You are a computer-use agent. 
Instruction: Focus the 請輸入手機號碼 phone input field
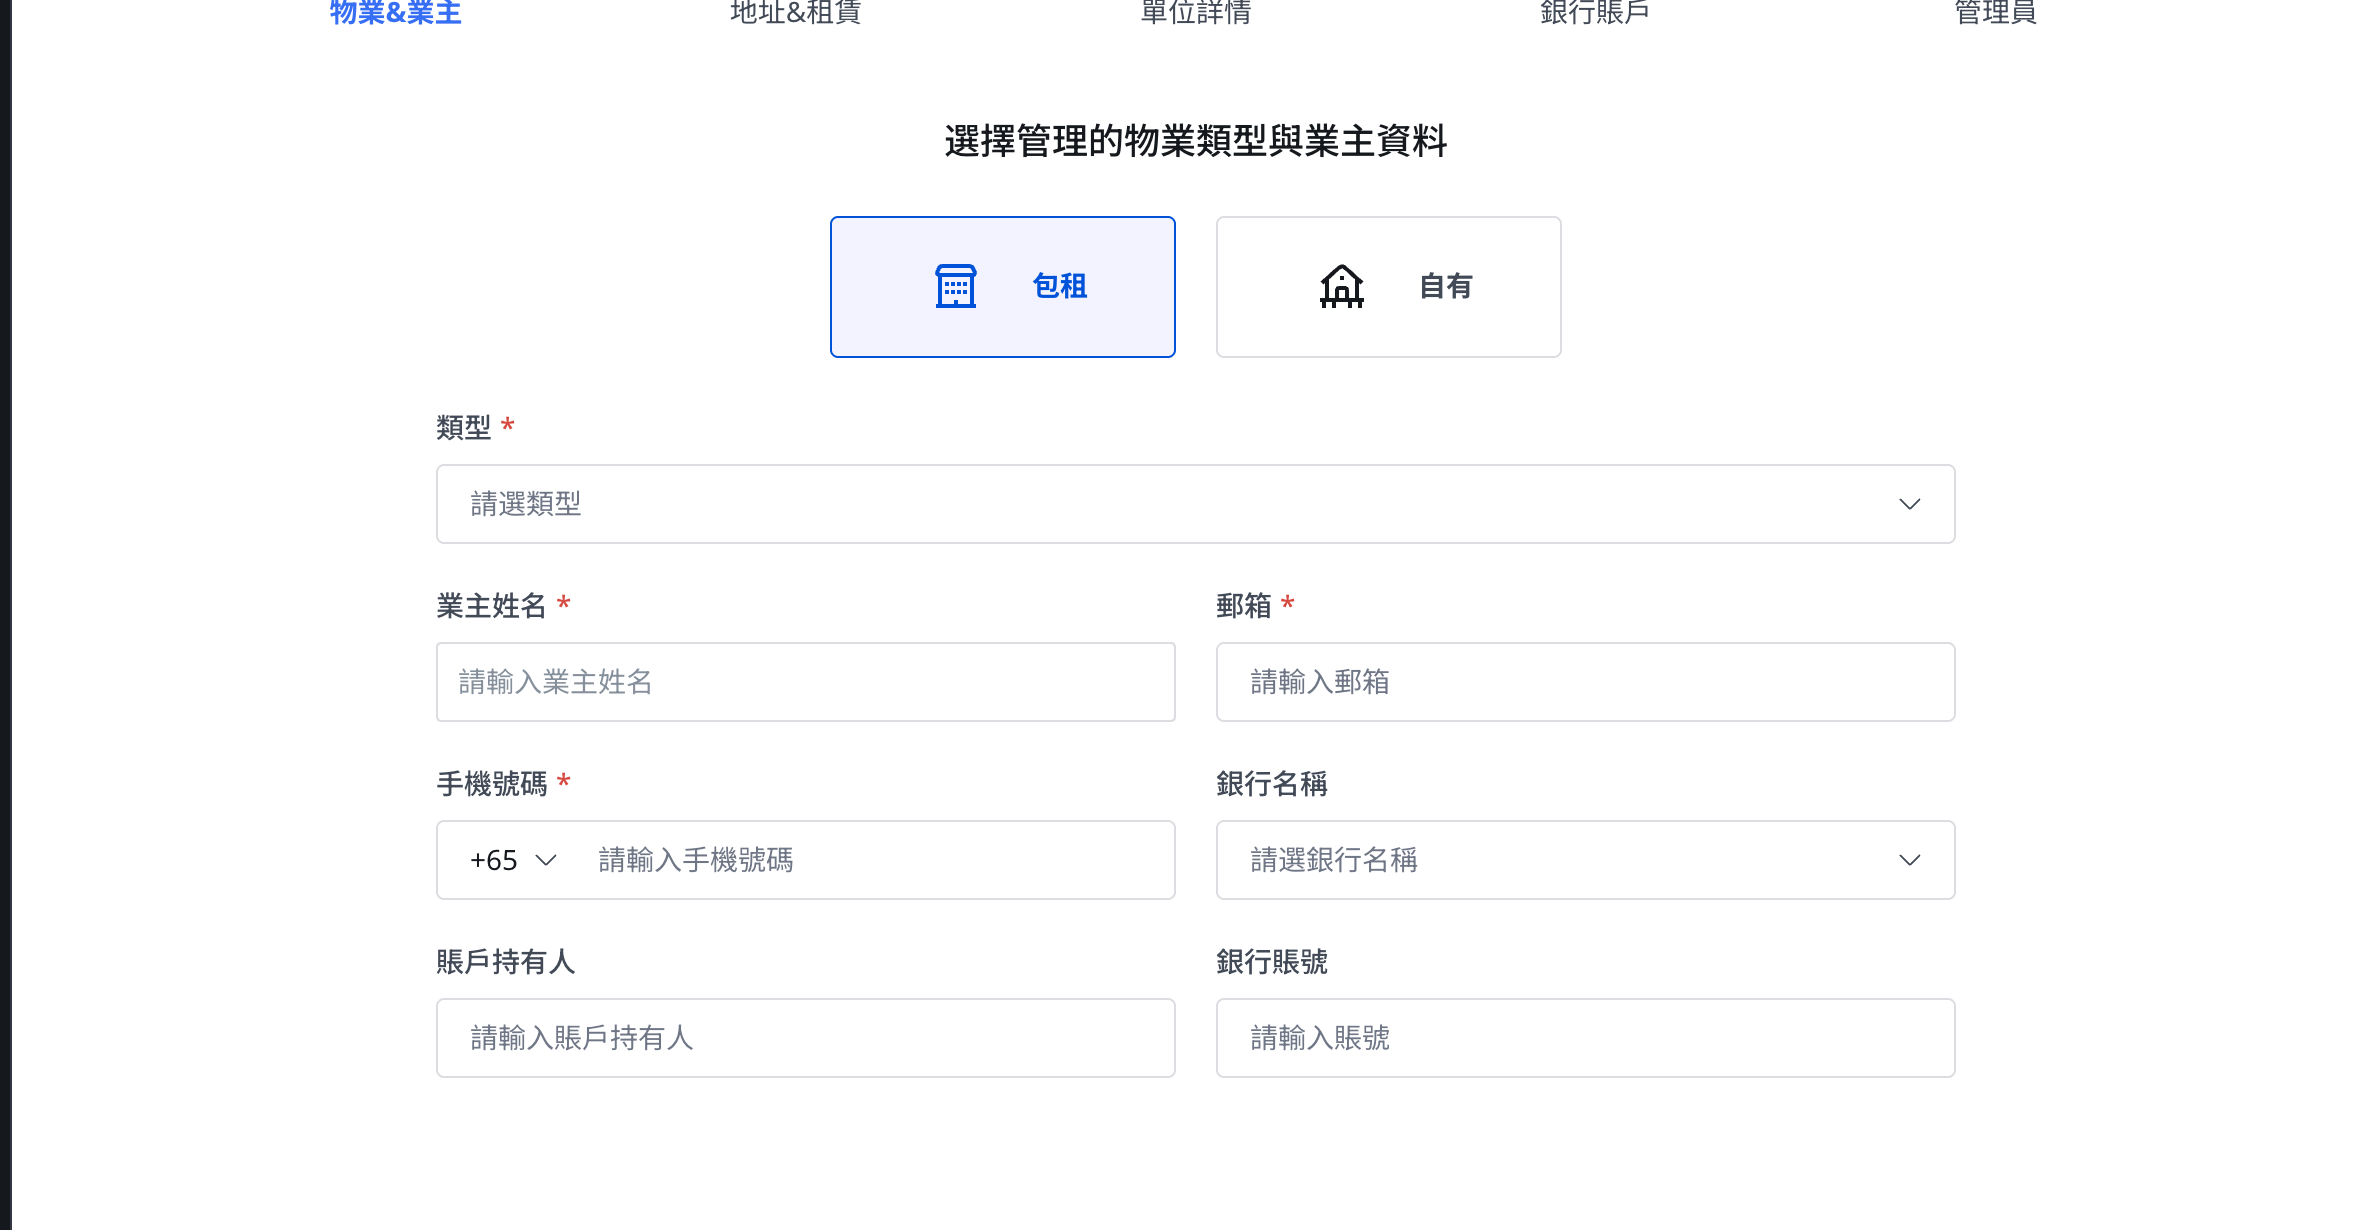[875, 860]
